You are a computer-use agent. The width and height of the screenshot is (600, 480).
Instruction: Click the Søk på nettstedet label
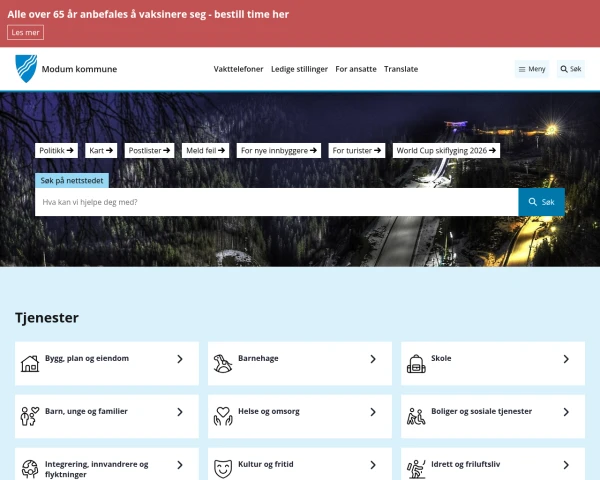click(x=72, y=180)
